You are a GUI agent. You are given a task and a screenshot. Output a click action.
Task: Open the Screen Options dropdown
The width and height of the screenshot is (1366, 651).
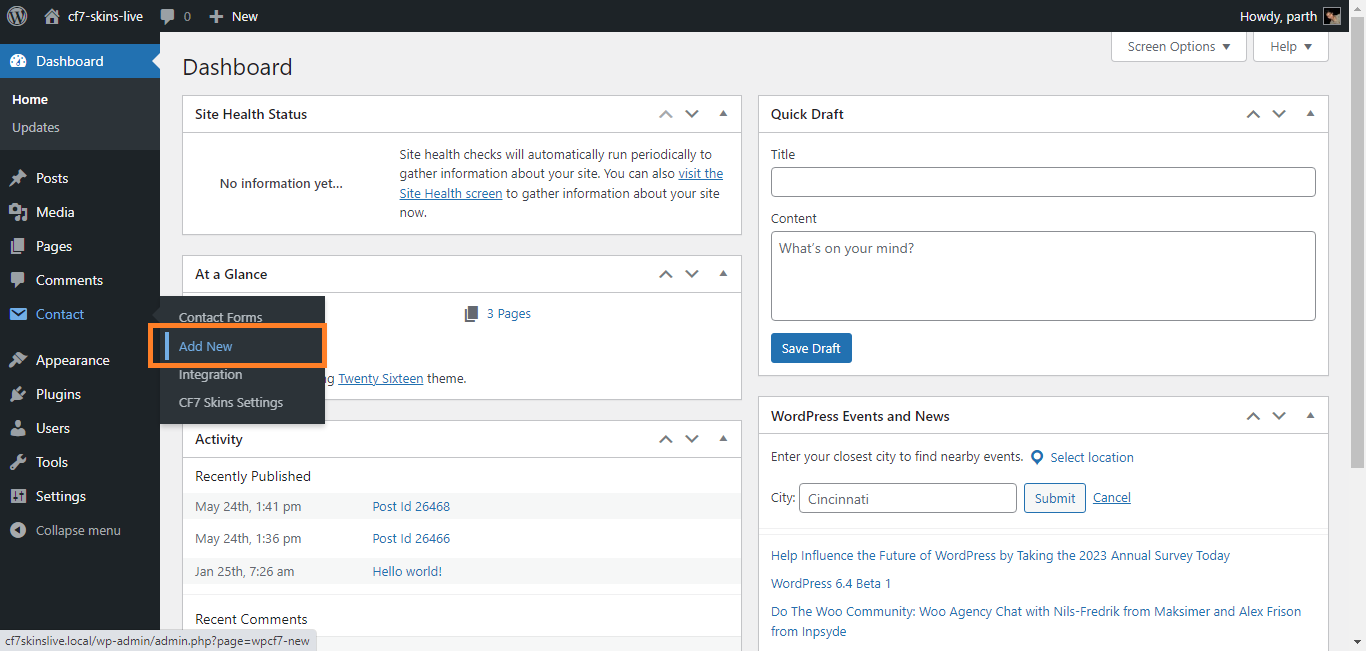(1178, 47)
